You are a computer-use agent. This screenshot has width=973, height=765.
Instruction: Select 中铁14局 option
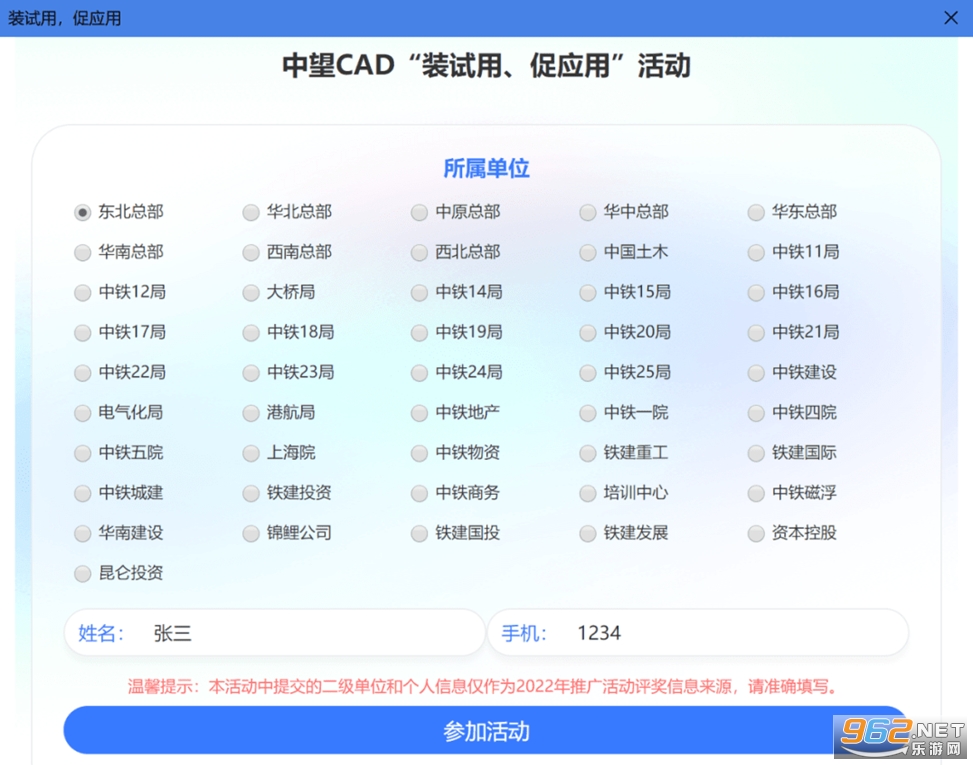pos(419,293)
